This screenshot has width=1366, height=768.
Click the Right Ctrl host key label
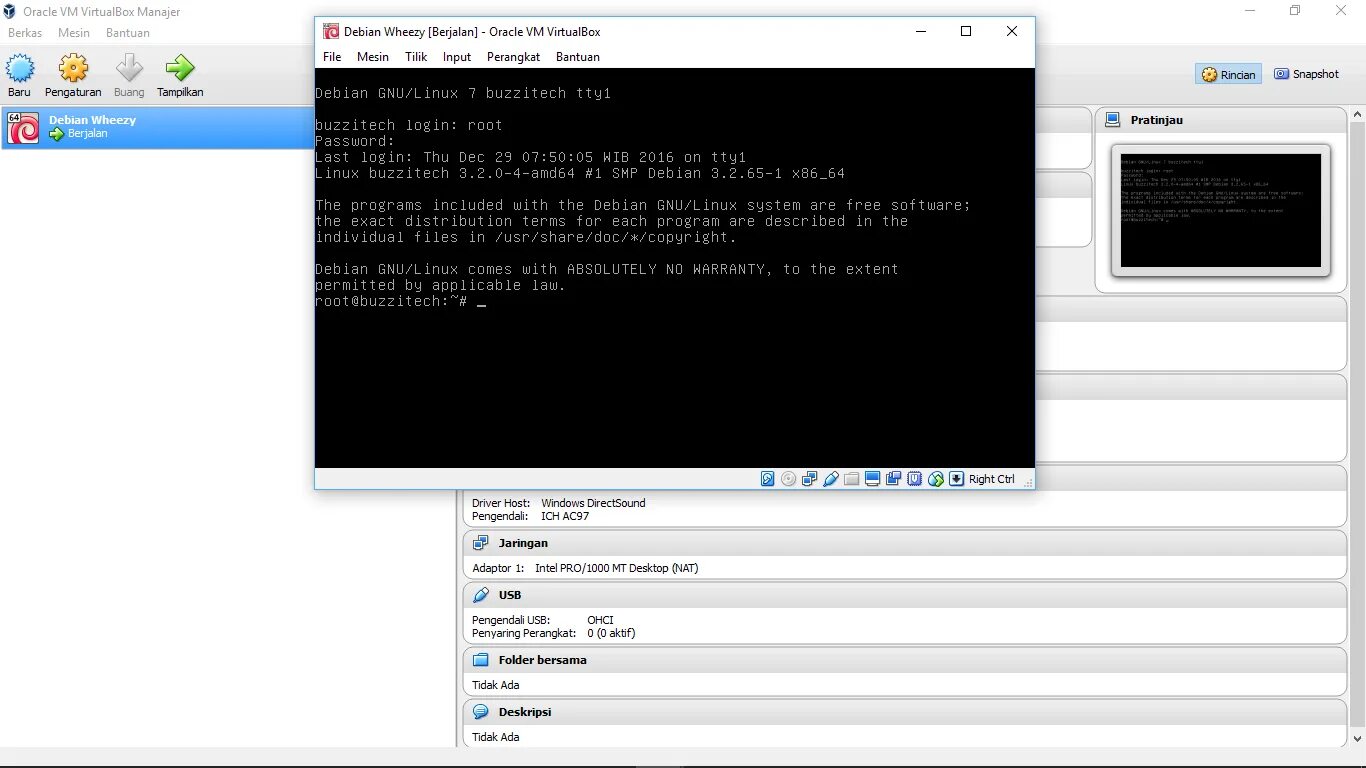point(992,479)
